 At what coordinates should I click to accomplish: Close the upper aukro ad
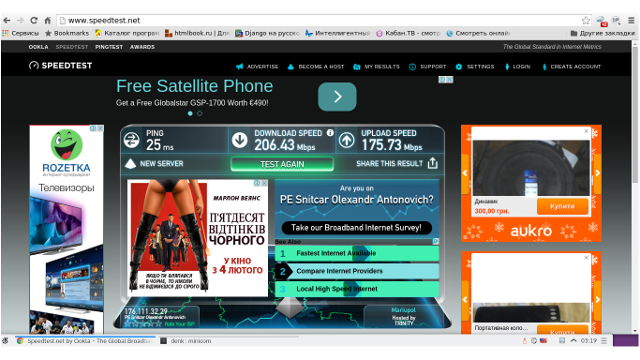pos(586,131)
